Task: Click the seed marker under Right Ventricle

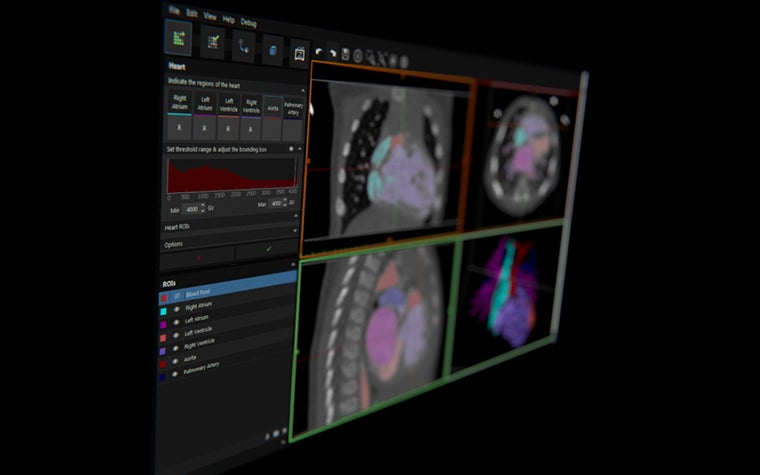Action: [251, 130]
